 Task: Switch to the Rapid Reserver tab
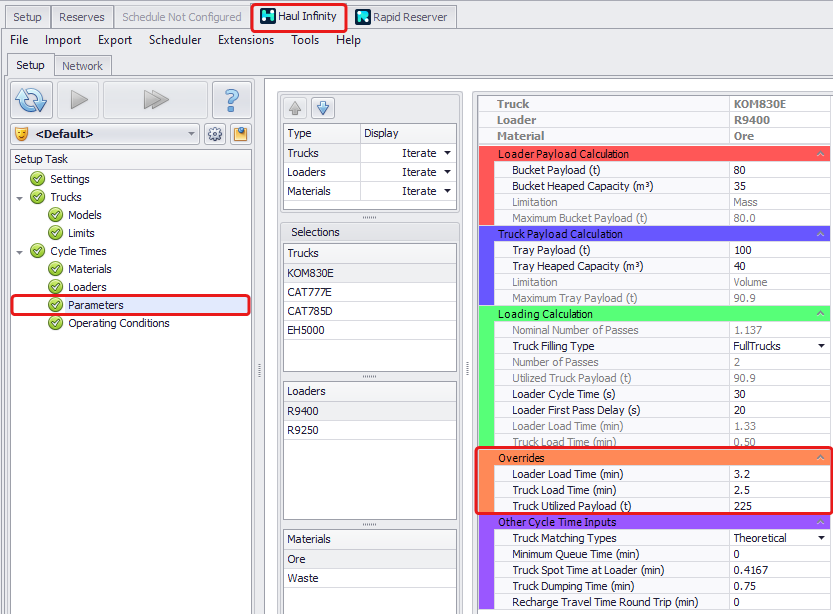402,17
